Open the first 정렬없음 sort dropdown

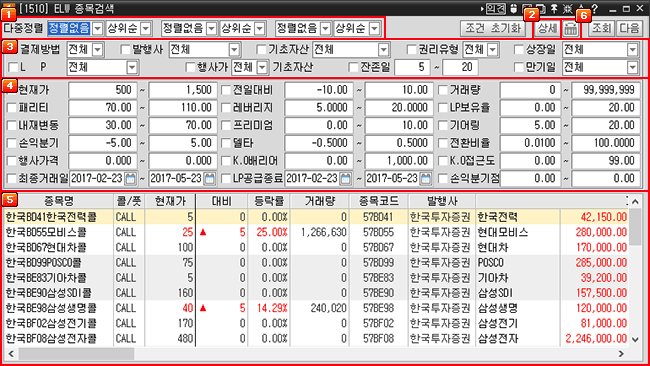click(97, 28)
